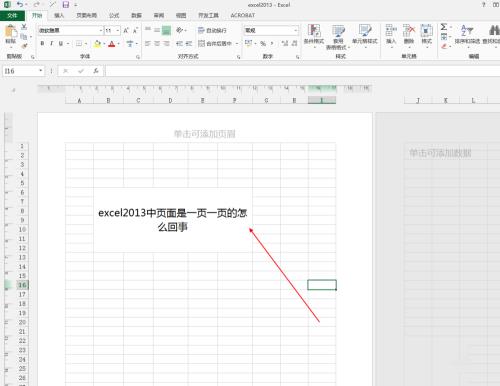Open the font size dropdown

pyautogui.click(x=118, y=31)
